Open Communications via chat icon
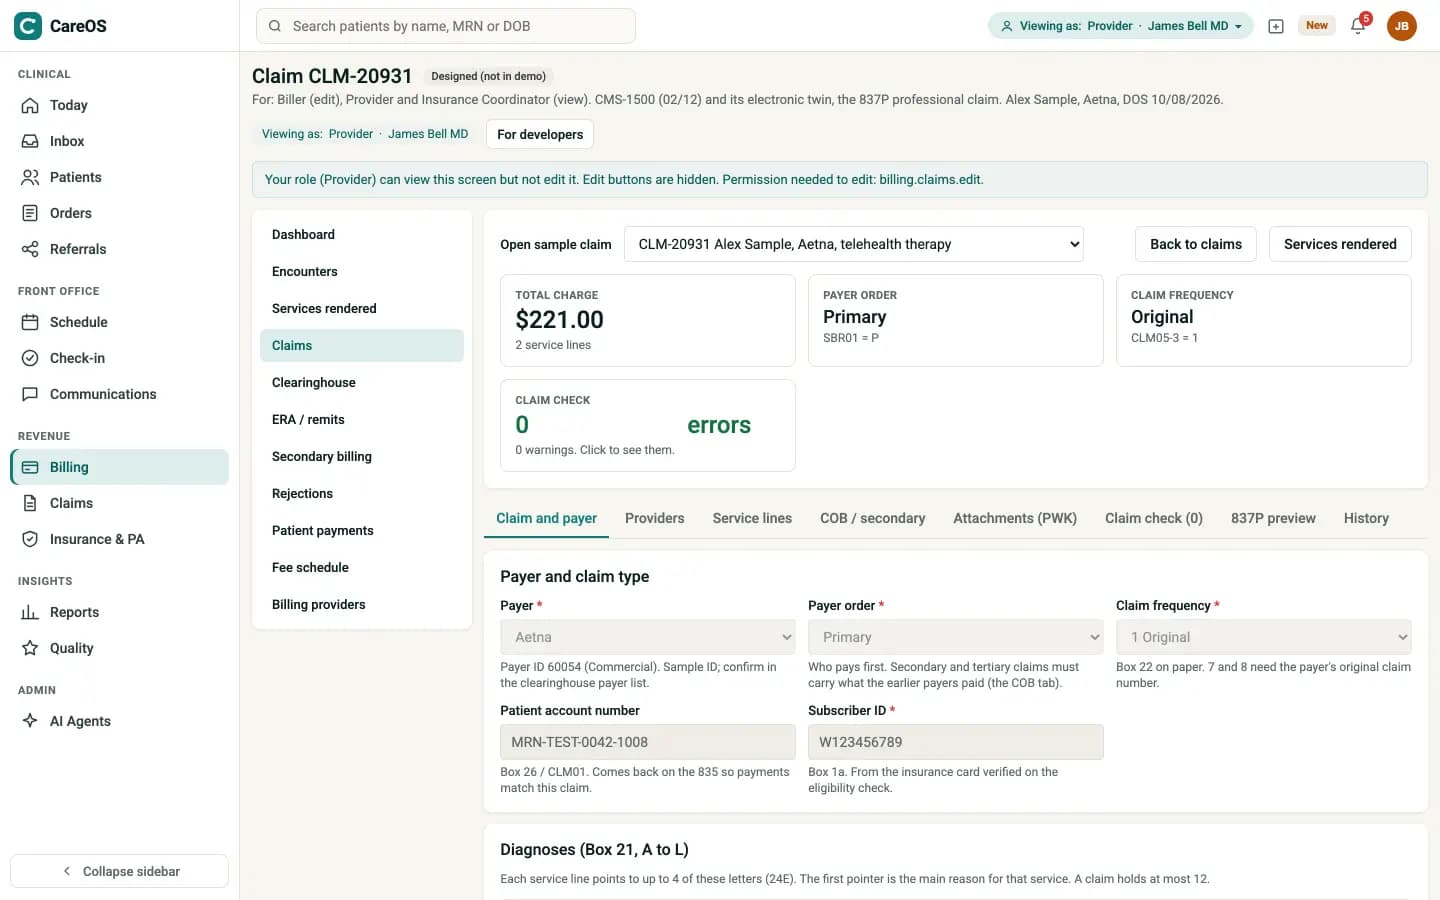This screenshot has height=900, width=1440. coord(30,394)
